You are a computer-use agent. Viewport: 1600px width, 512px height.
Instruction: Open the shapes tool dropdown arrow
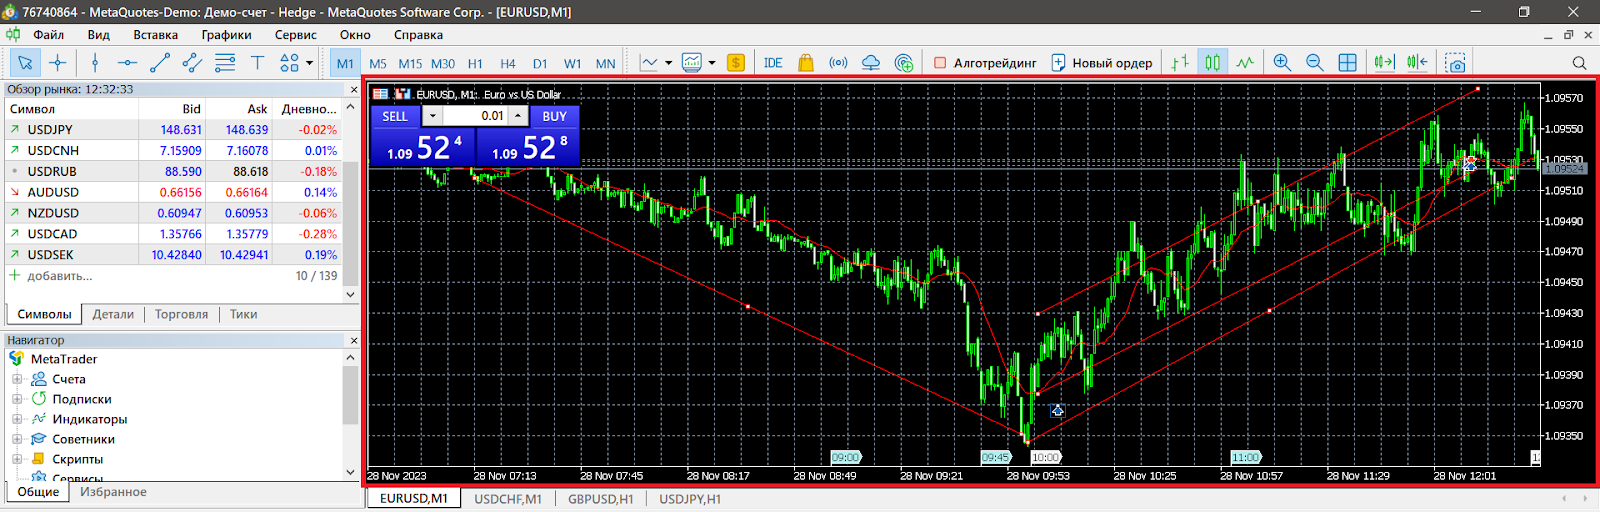310,63
